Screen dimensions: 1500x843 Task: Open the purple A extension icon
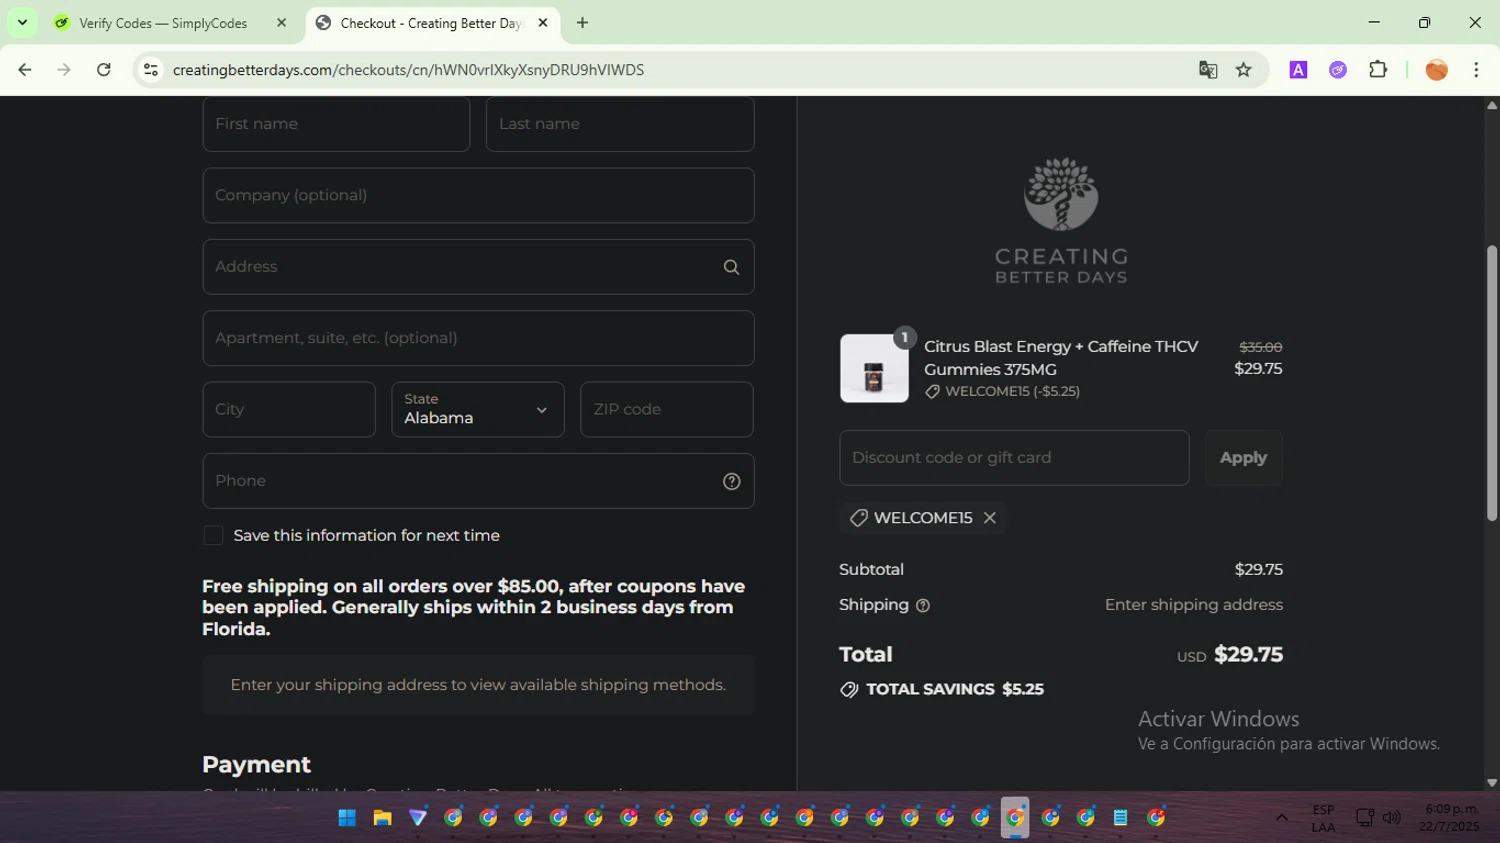tap(1298, 69)
